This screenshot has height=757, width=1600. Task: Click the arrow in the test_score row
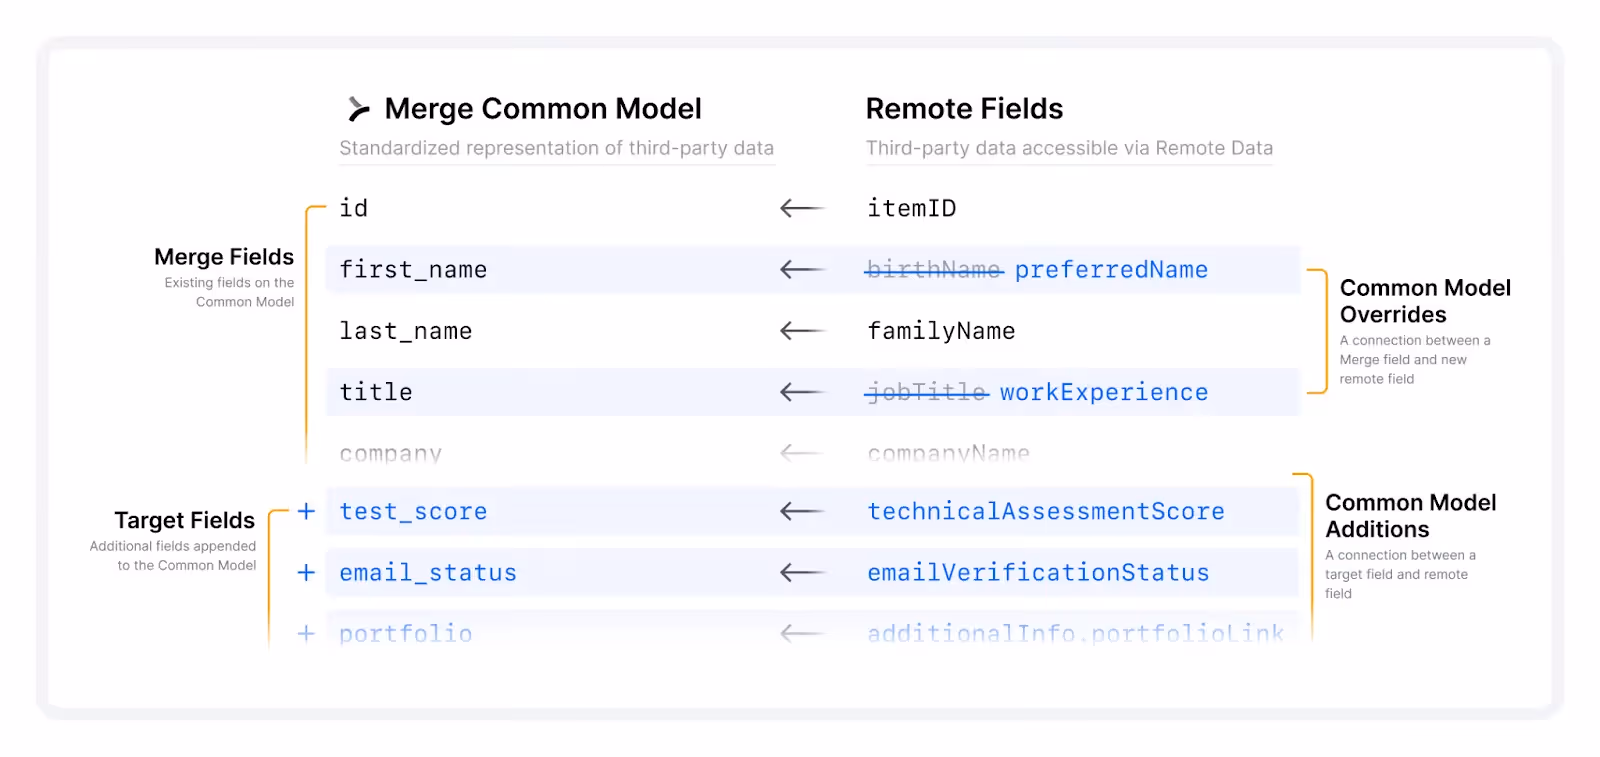pyautogui.click(x=802, y=511)
